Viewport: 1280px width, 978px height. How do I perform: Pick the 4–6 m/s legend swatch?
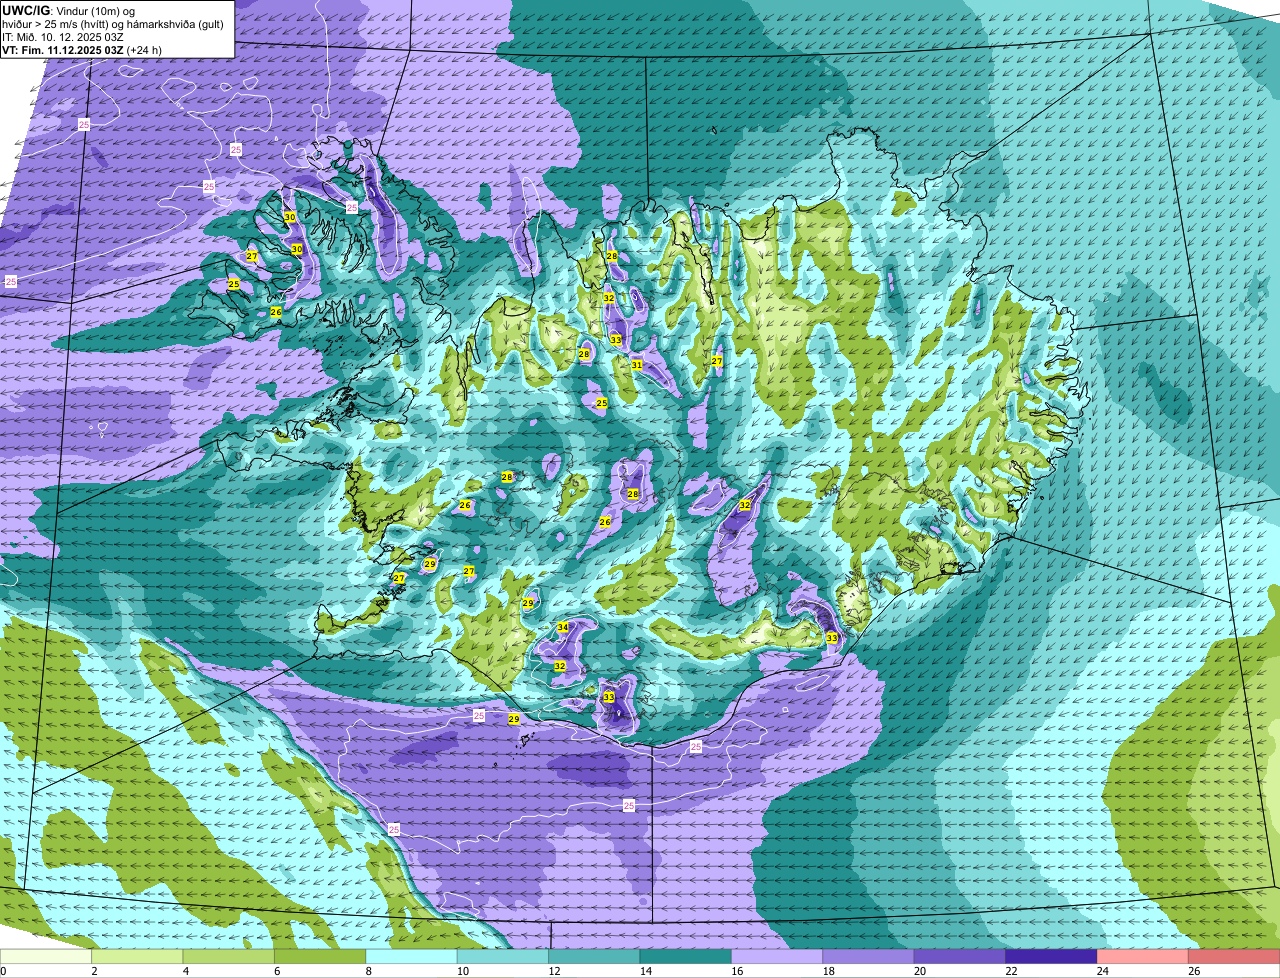pos(229,957)
